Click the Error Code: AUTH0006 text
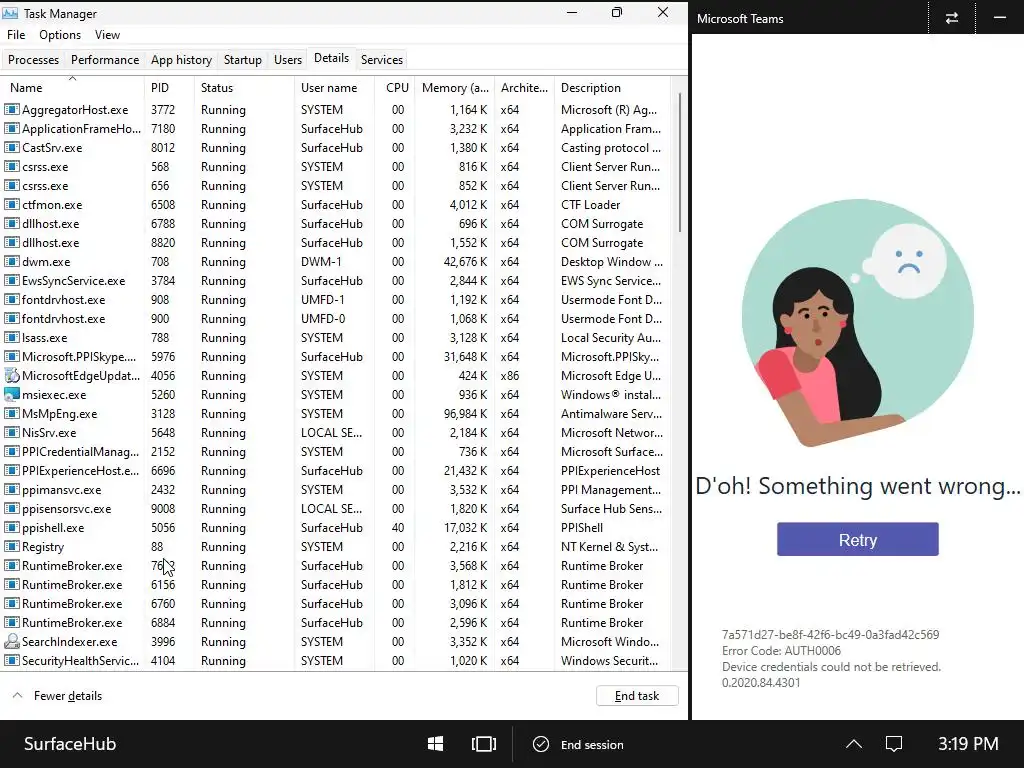 (781, 650)
